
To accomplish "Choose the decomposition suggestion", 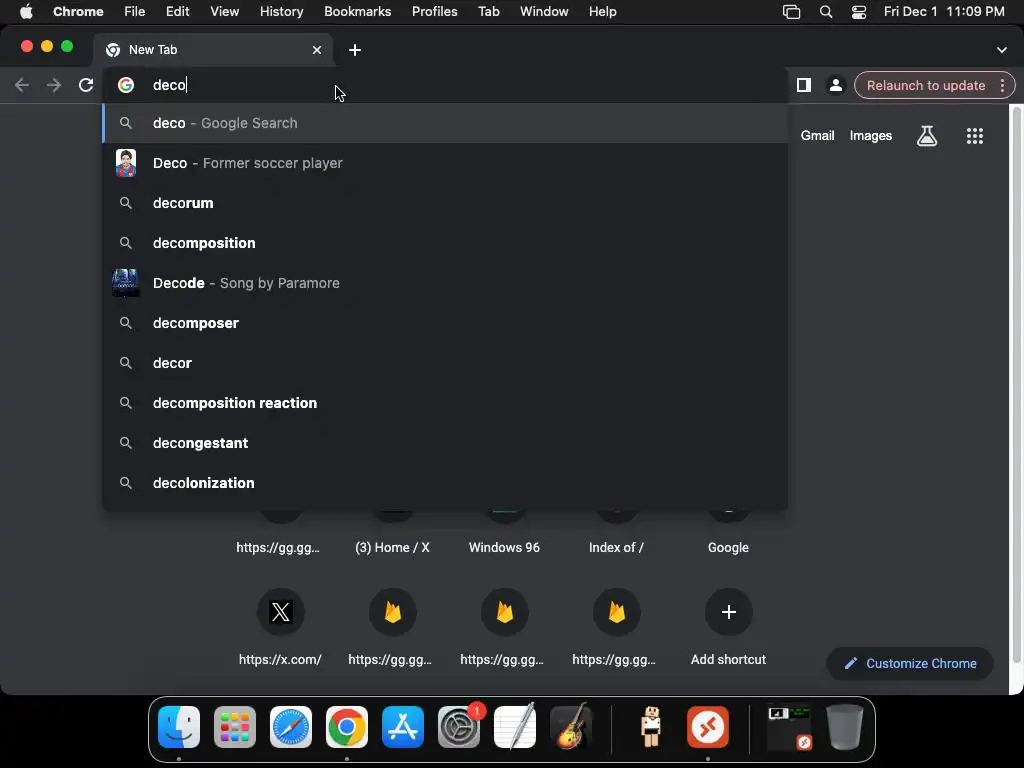I will [x=445, y=243].
